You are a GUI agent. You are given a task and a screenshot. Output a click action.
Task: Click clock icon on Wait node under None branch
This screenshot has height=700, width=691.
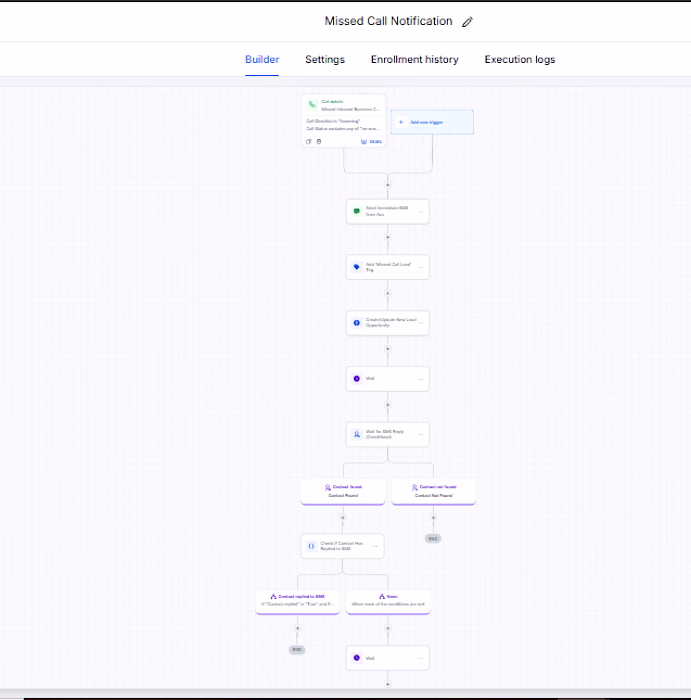coord(357,658)
